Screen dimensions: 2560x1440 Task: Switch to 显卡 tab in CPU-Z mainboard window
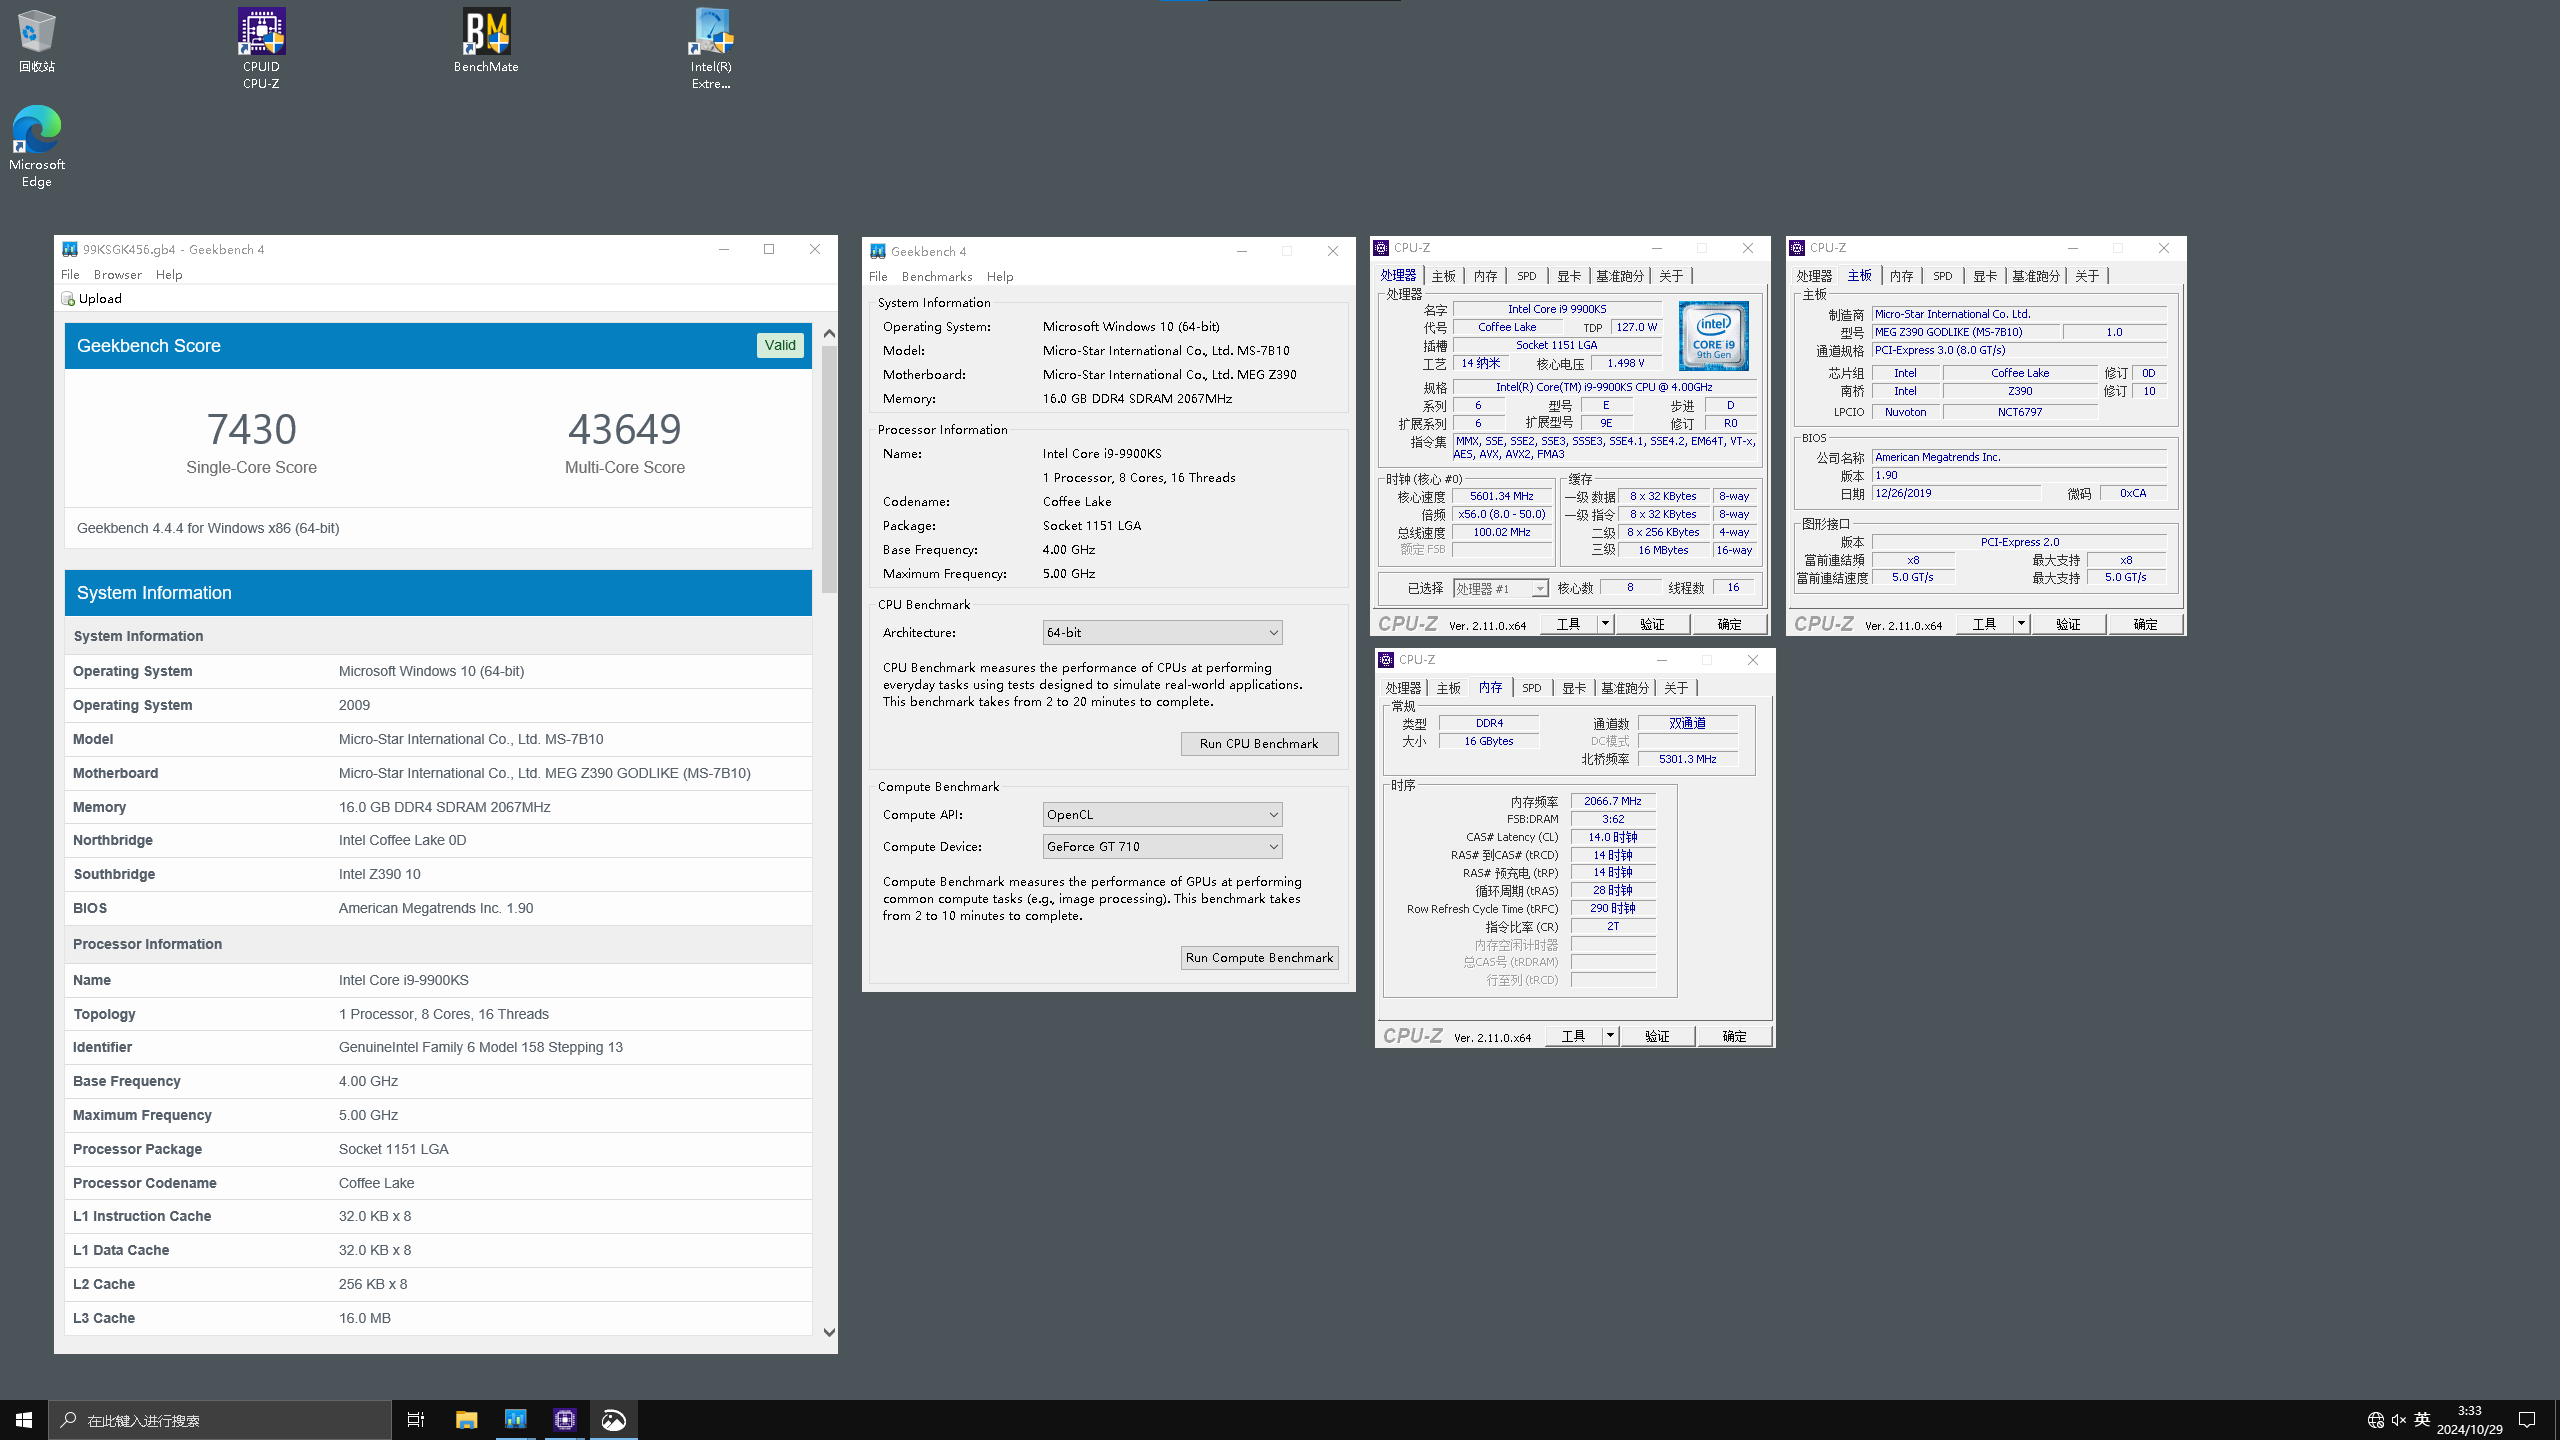[x=1985, y=276]
